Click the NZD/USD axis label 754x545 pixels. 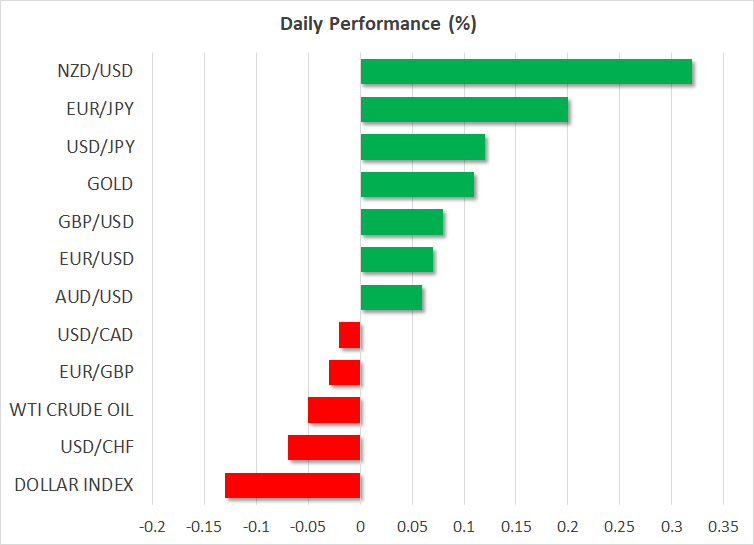(x=97, y=72)
